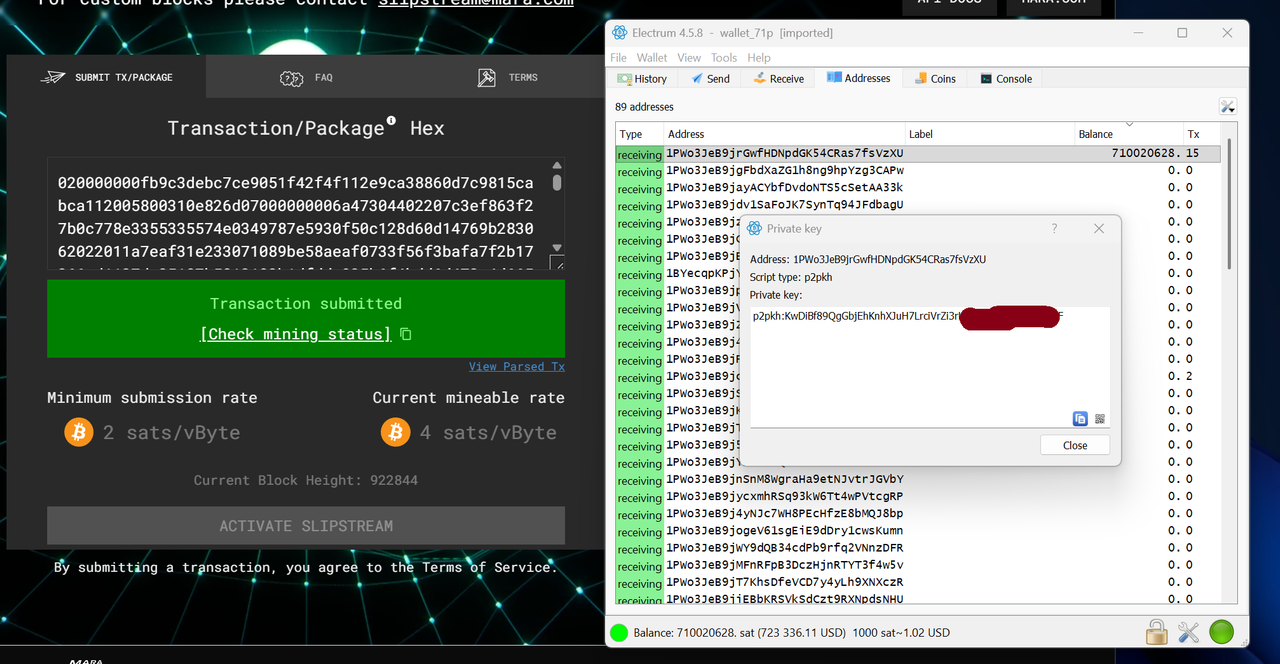Click the Bitcoin icon beside 2 sats/vByte

(79, 433)
